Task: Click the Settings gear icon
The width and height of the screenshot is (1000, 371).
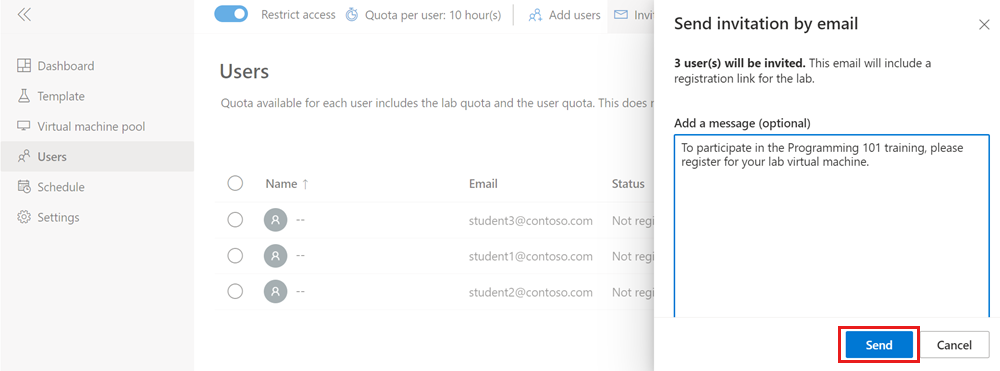Action: point(24,217)
